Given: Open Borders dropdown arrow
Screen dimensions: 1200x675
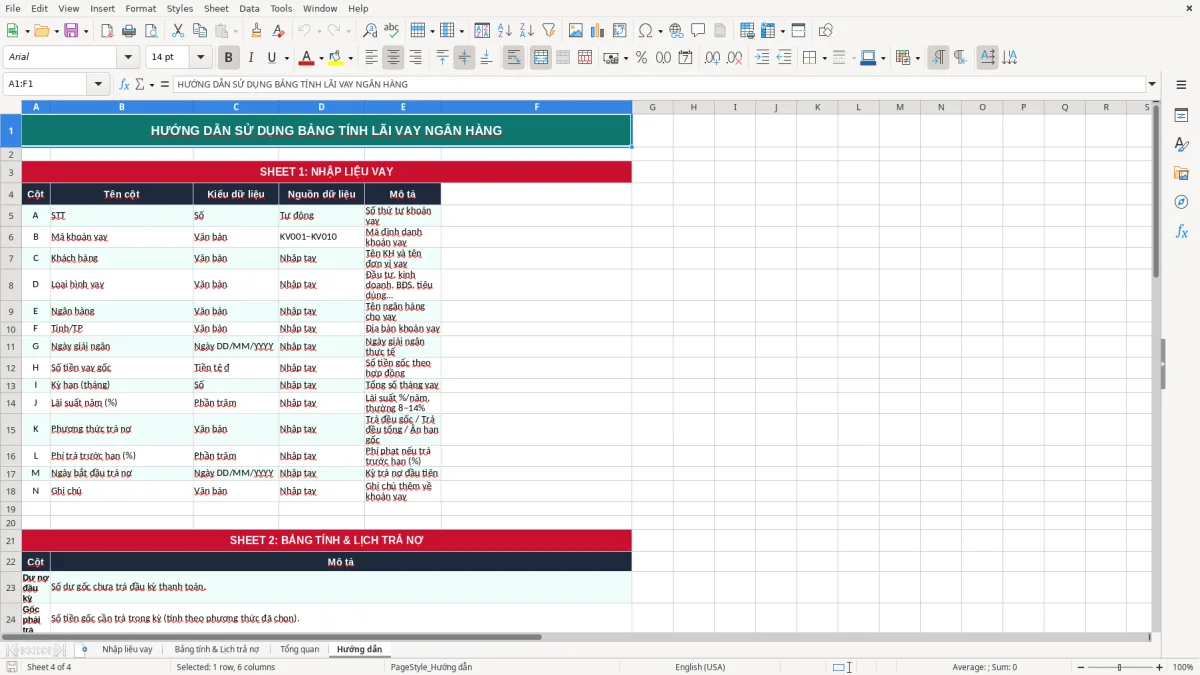Looking at the screenshot, I should pos(824,58).
